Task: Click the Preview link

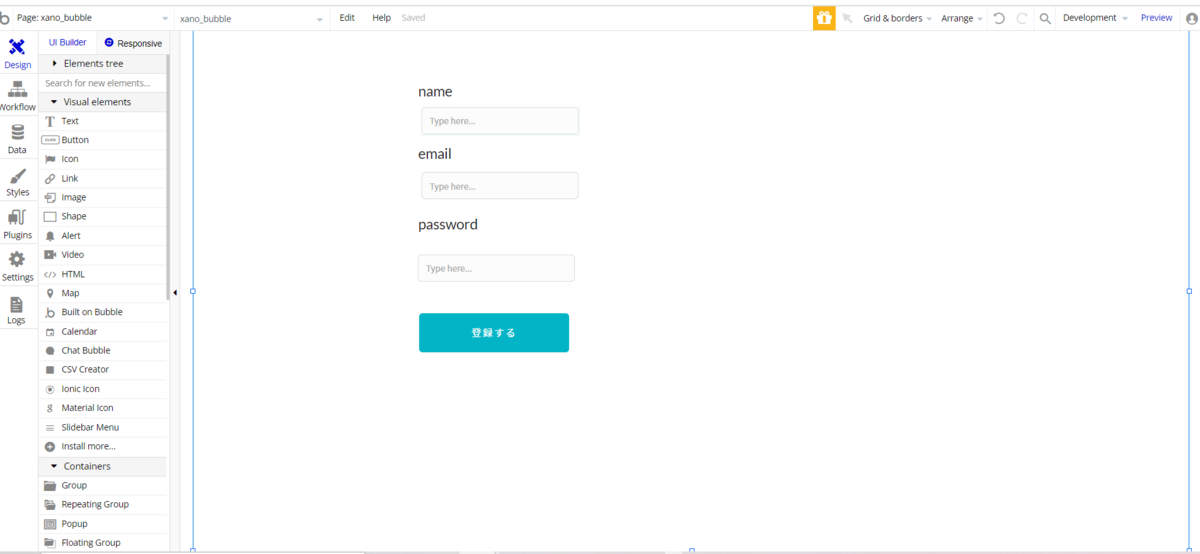Action: click(1157, 18)
